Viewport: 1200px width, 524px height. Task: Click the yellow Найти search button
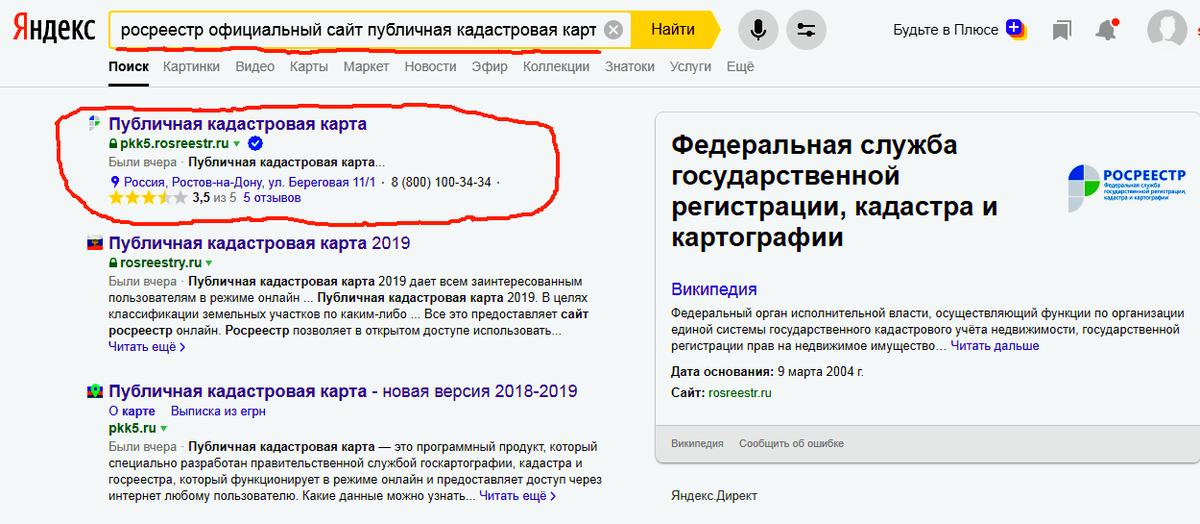(673, 30)
